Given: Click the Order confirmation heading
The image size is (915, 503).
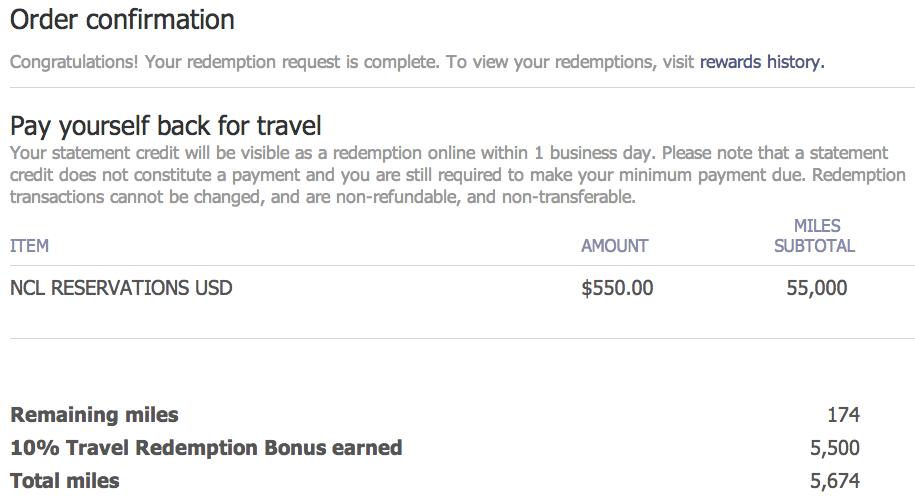Looking at the screenshot, I should 122,19.
